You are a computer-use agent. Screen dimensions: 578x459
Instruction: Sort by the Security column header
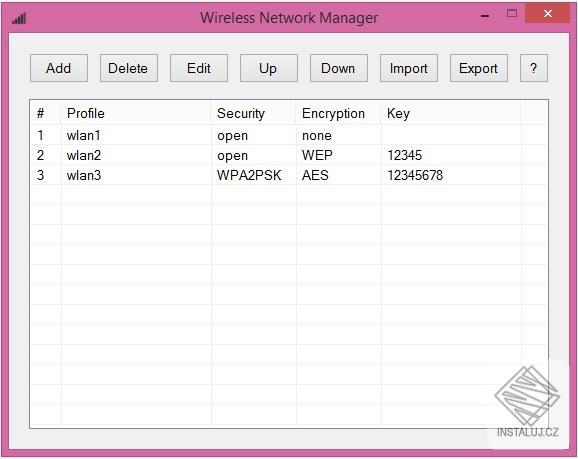(254, 113)
